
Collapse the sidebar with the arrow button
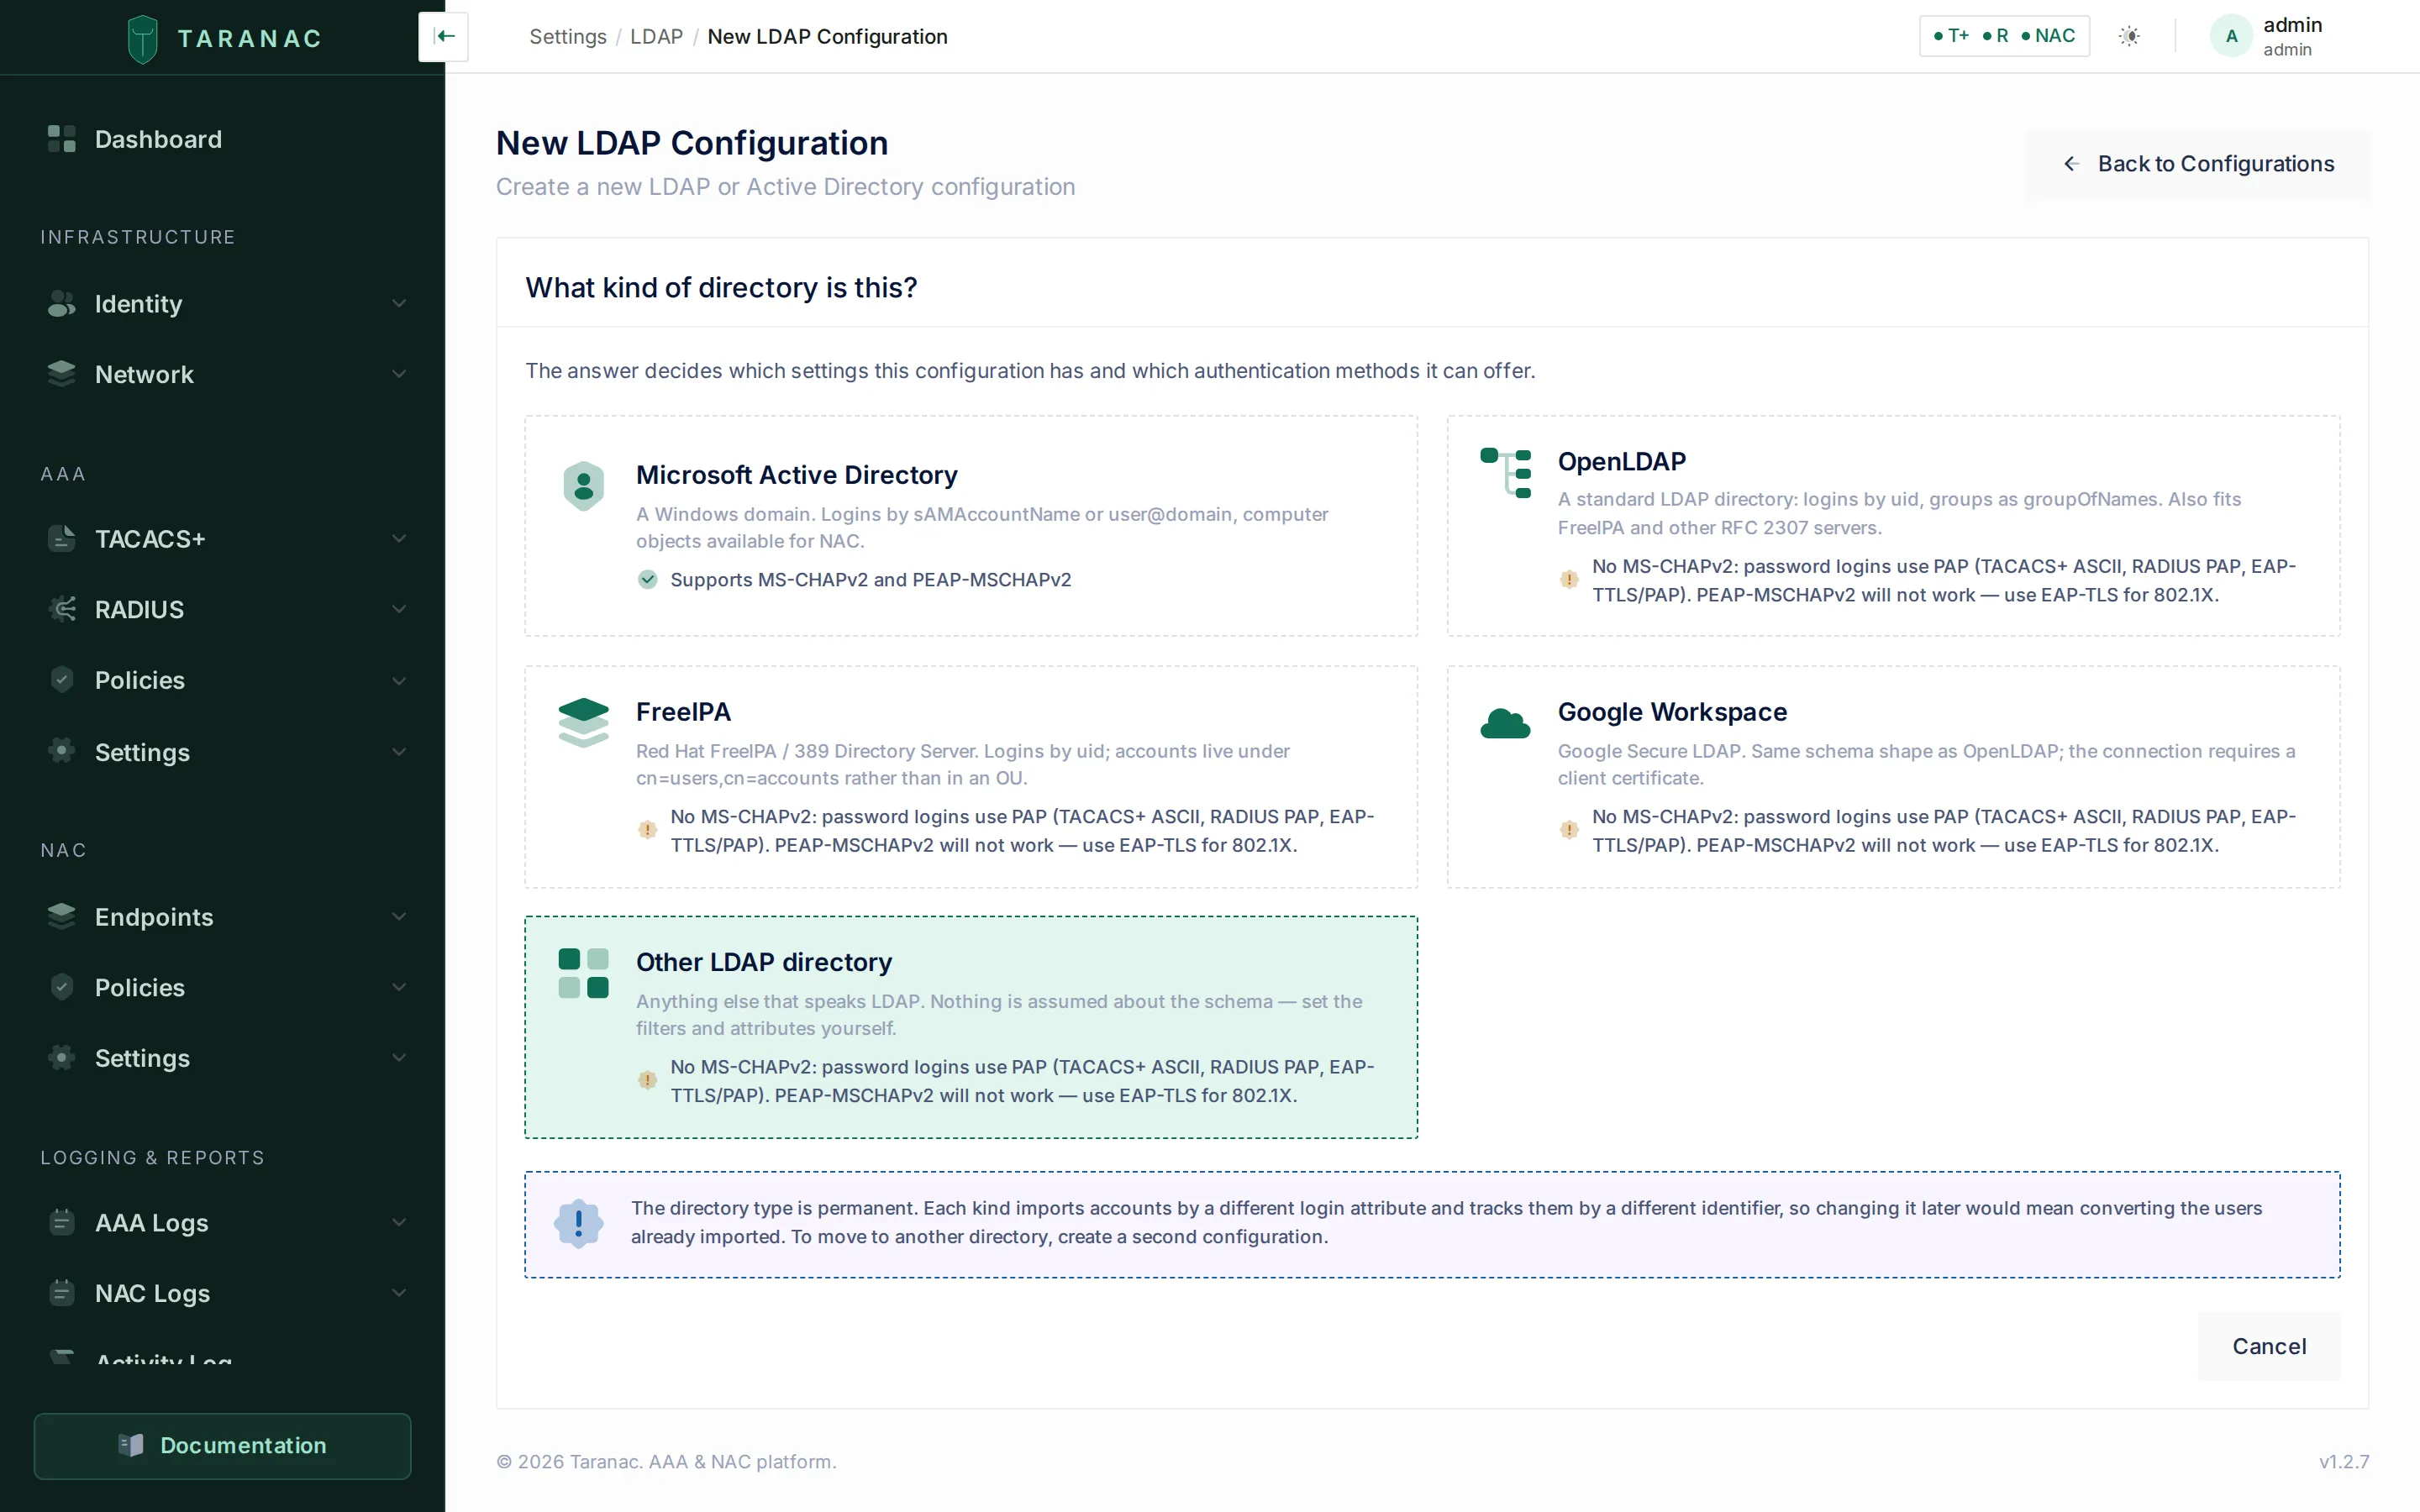[444, 37]
